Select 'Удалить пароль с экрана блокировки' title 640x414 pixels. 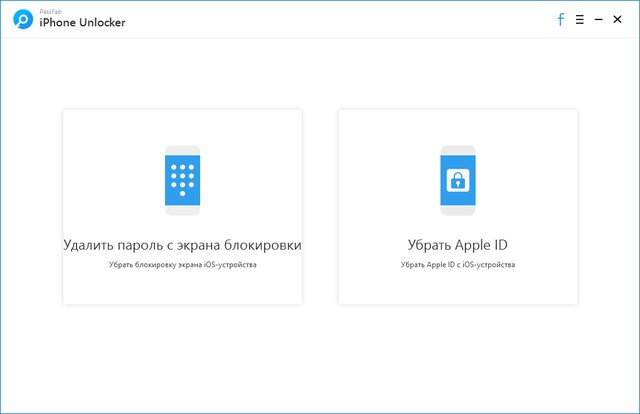pos(182,245)
